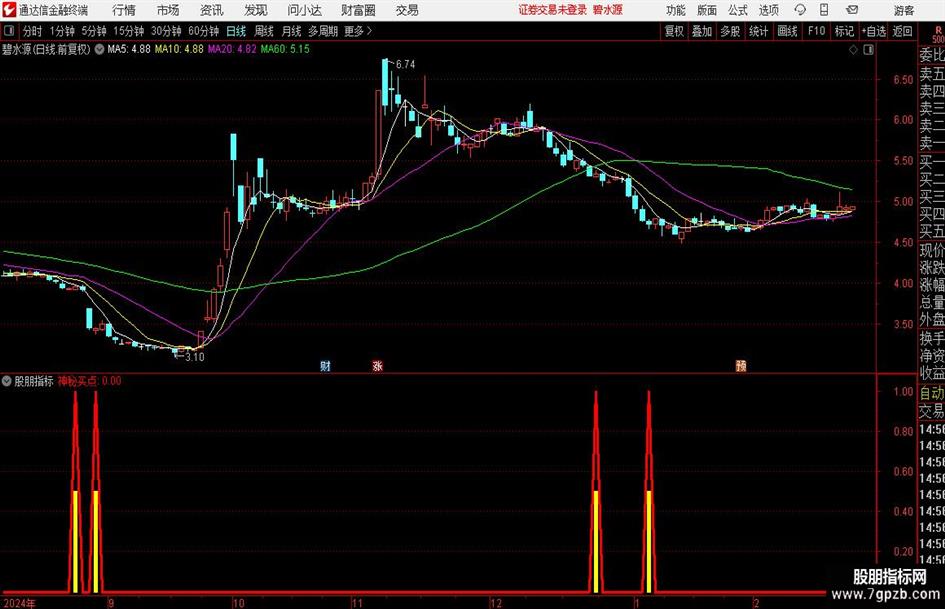Screen dimensions: 945x609
Task: Open the 资讯 menu
Action: pyautogui.click(x=212, y=10)
